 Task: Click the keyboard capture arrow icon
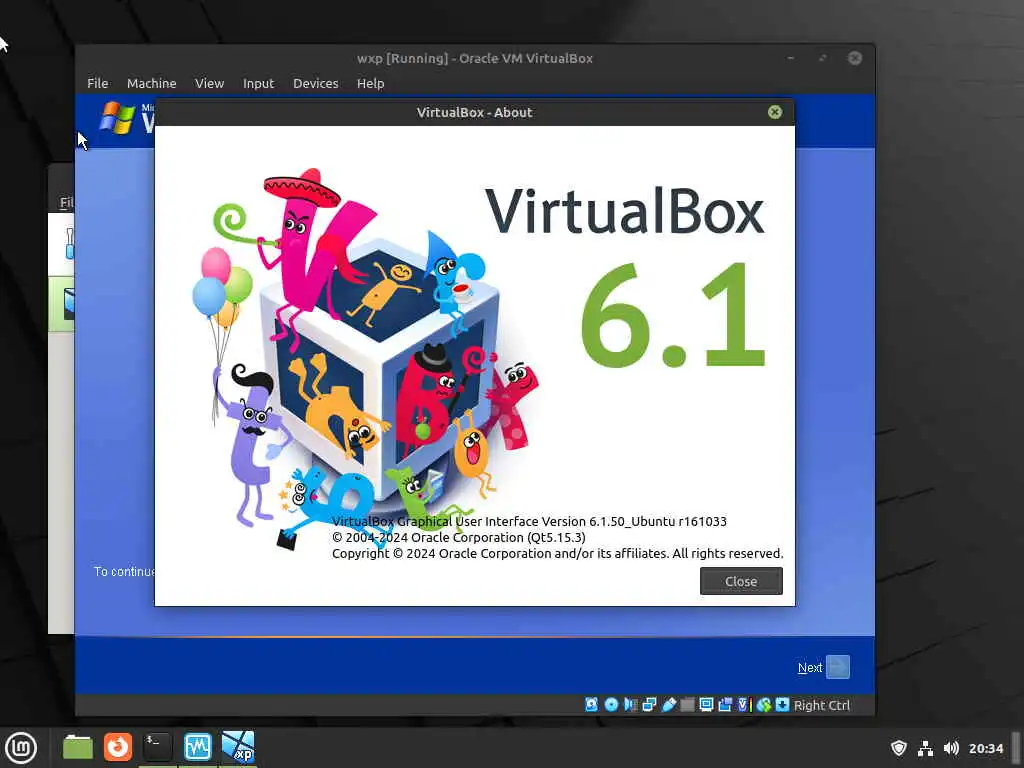tap(782, 705)
